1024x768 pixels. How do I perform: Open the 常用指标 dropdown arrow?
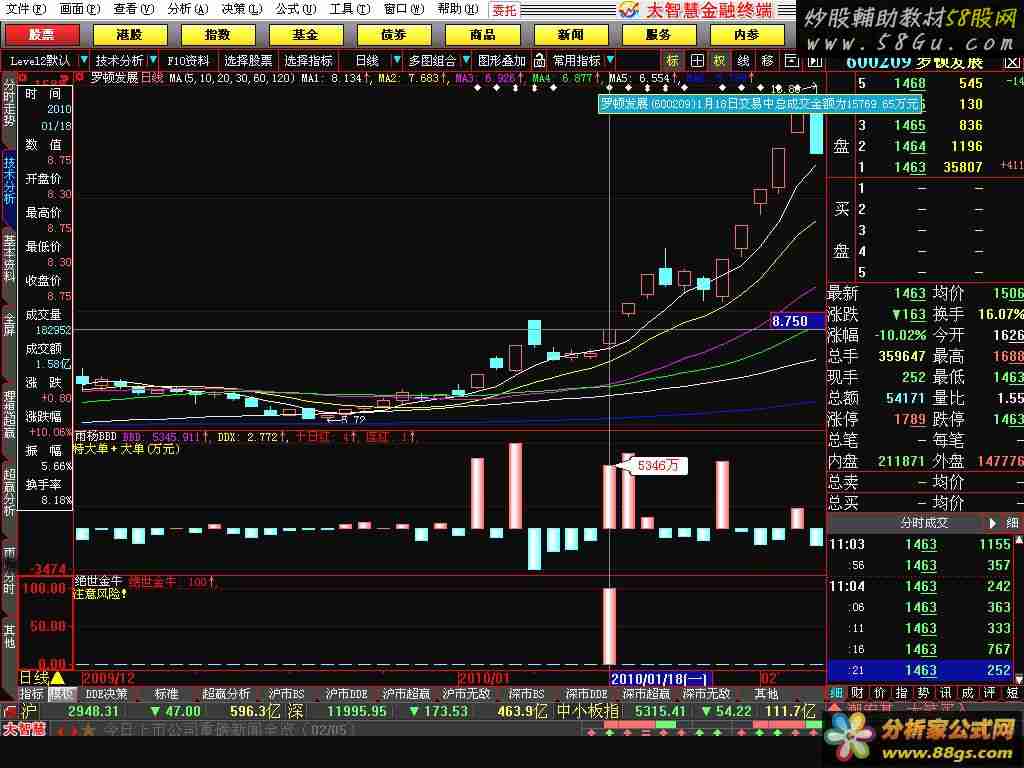[x=610, y=60]
